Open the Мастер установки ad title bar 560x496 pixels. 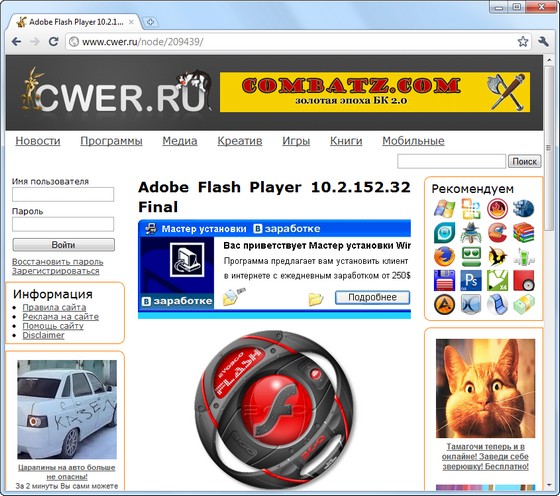pos(274,229)
